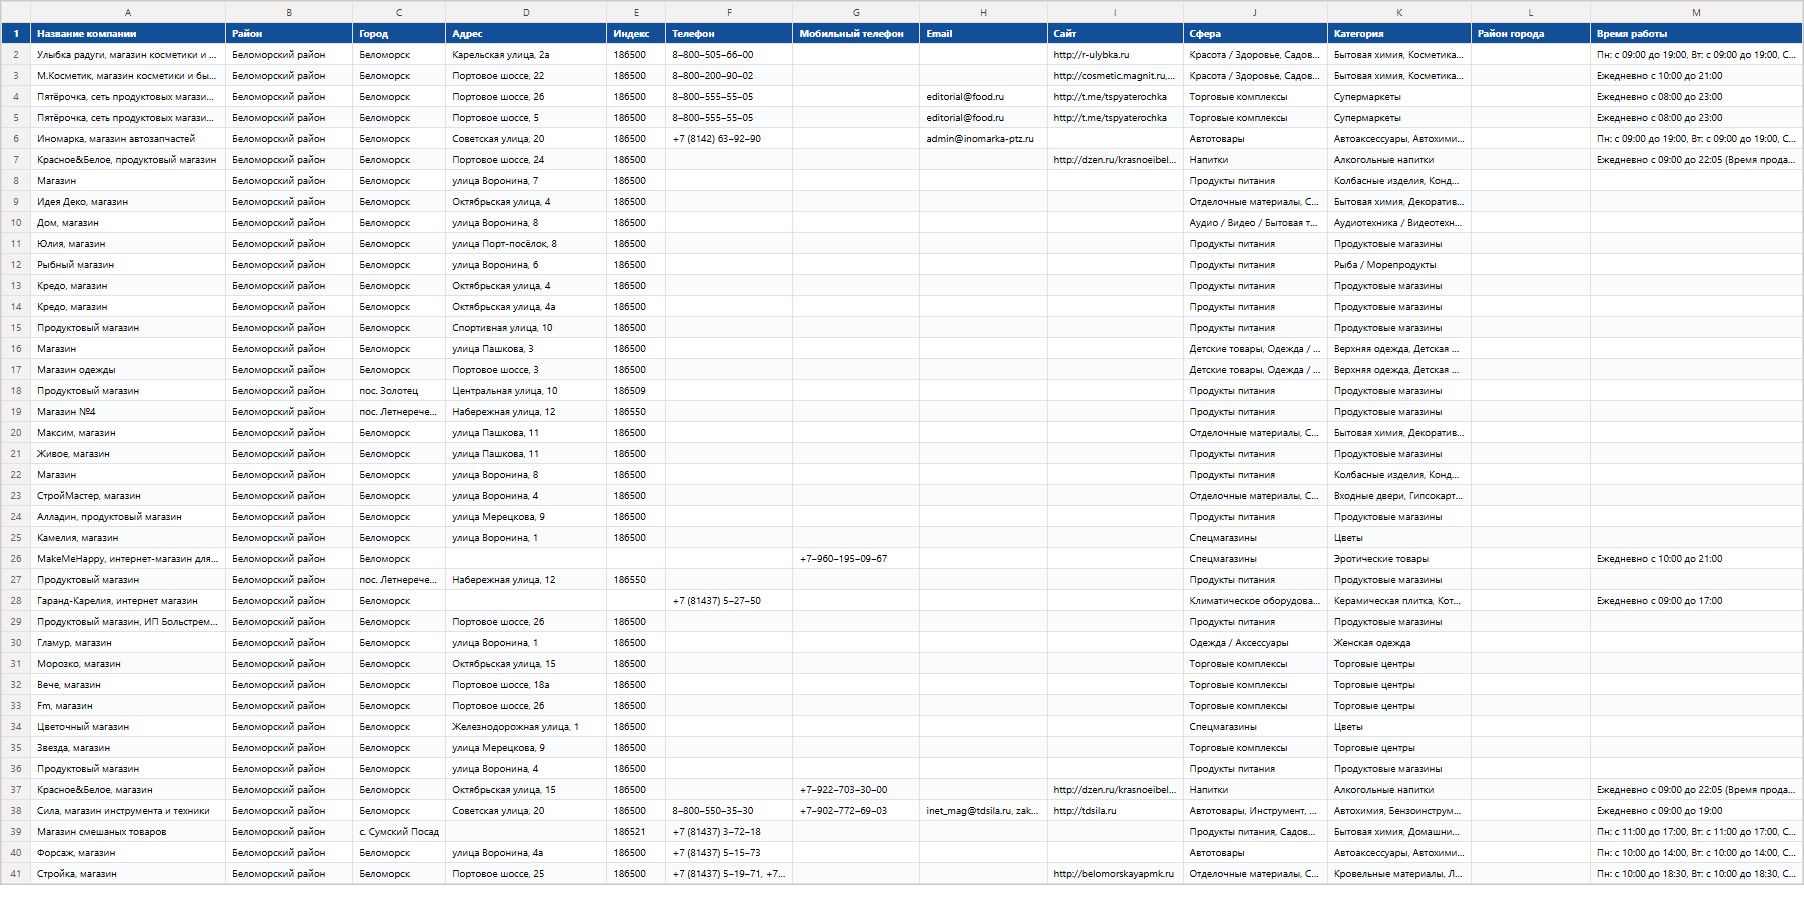Select cell 'Цветочный магазин'
Screen dimensions: 1804x902
[x=128, y=727]
